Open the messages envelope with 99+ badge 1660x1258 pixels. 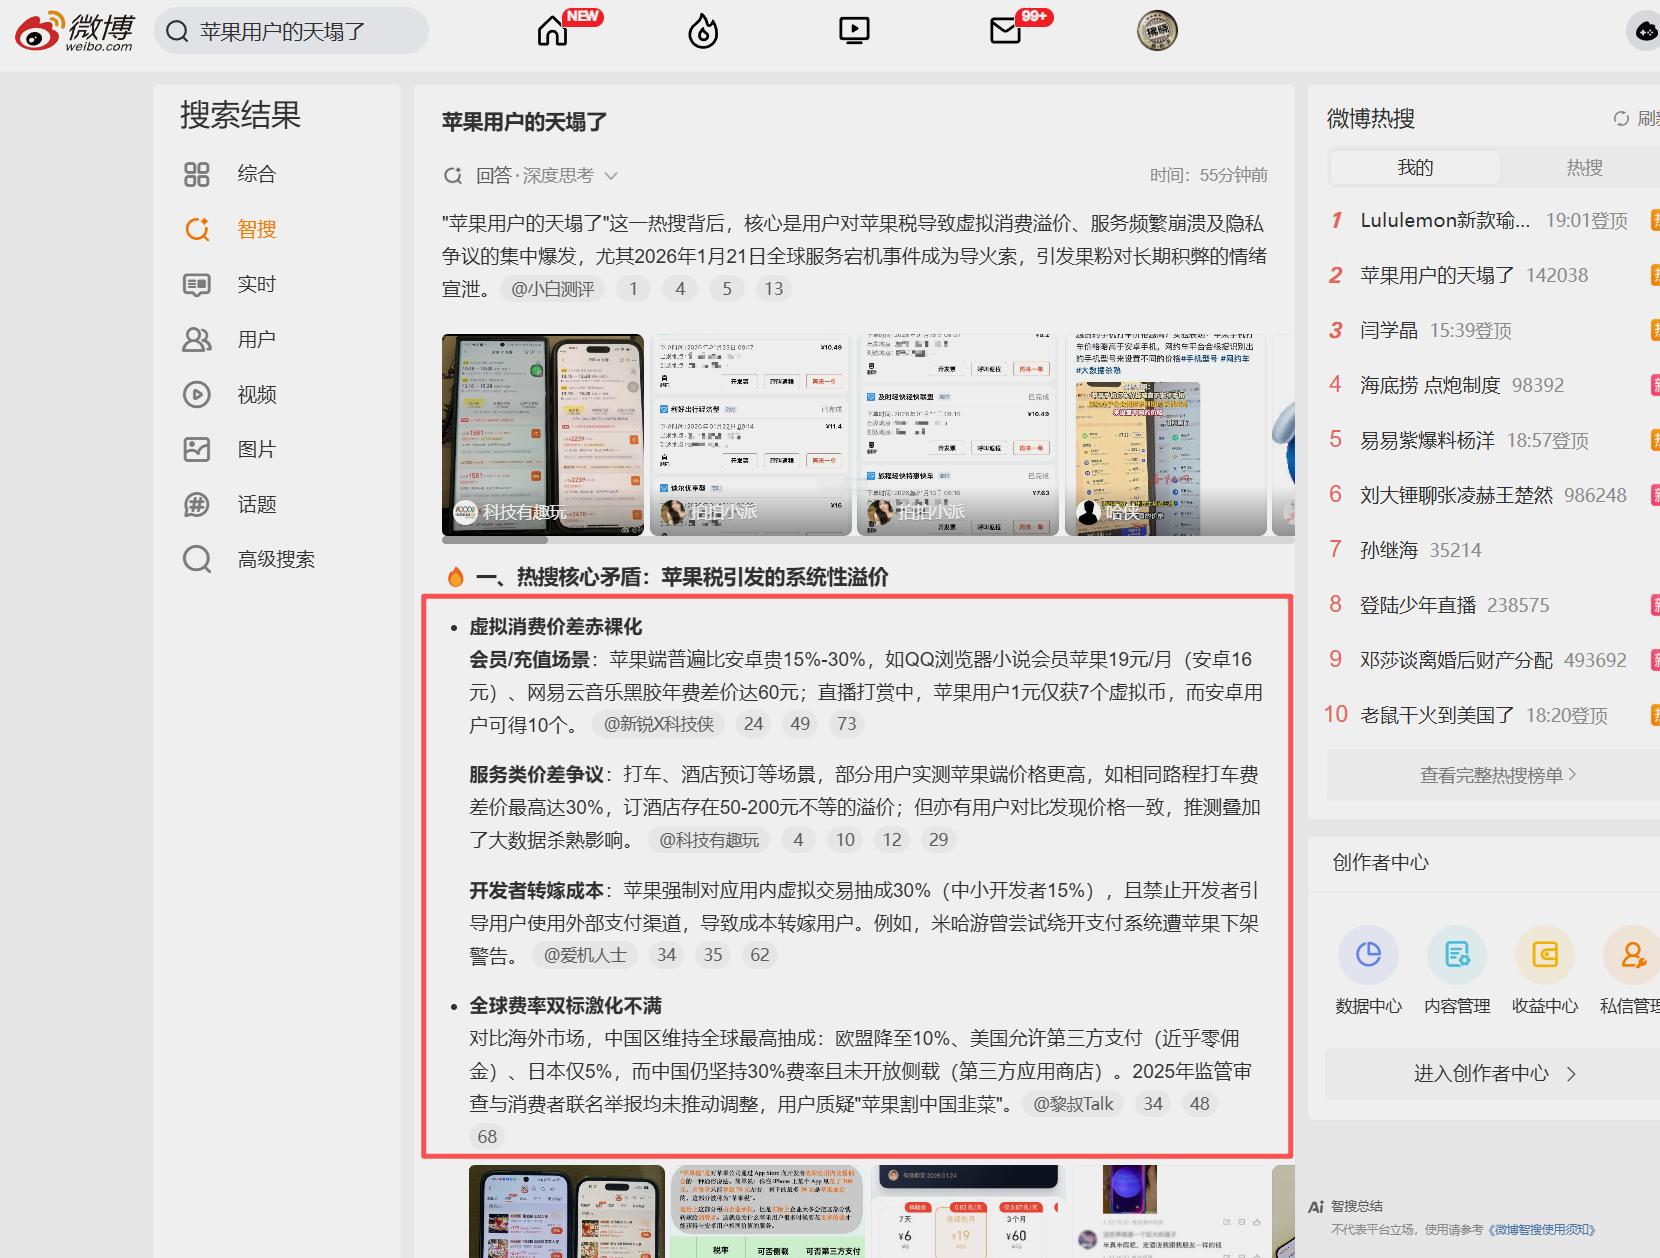[x=1003, y=30]
